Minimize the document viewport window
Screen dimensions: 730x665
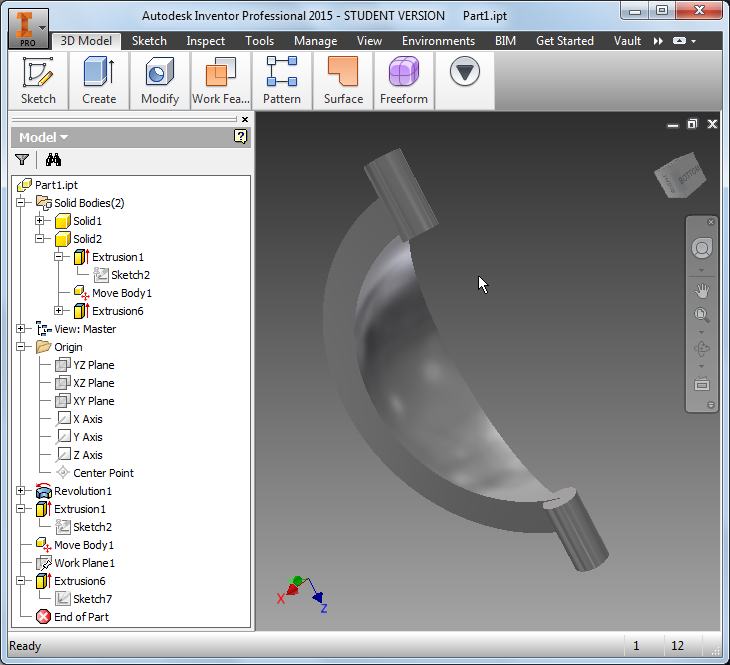click(x=673, y=124)
